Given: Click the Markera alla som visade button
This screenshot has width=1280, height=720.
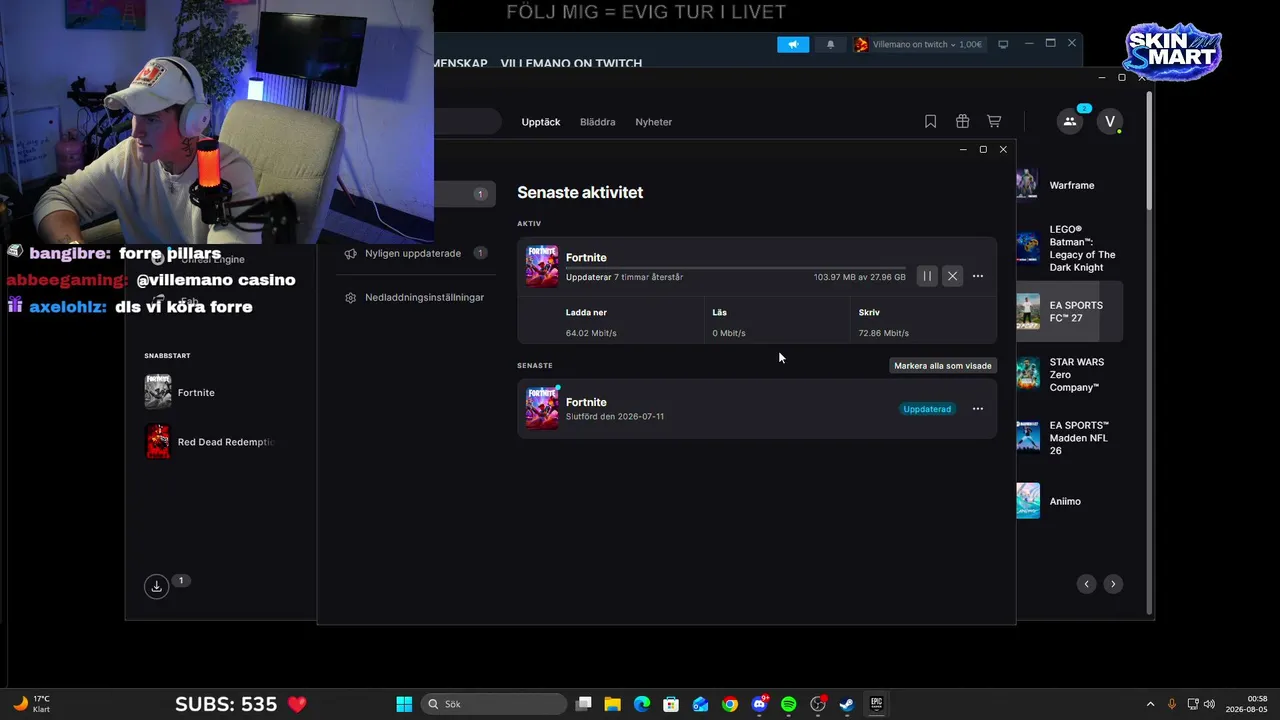Looking at the screenshot, I should coord(943,365).
